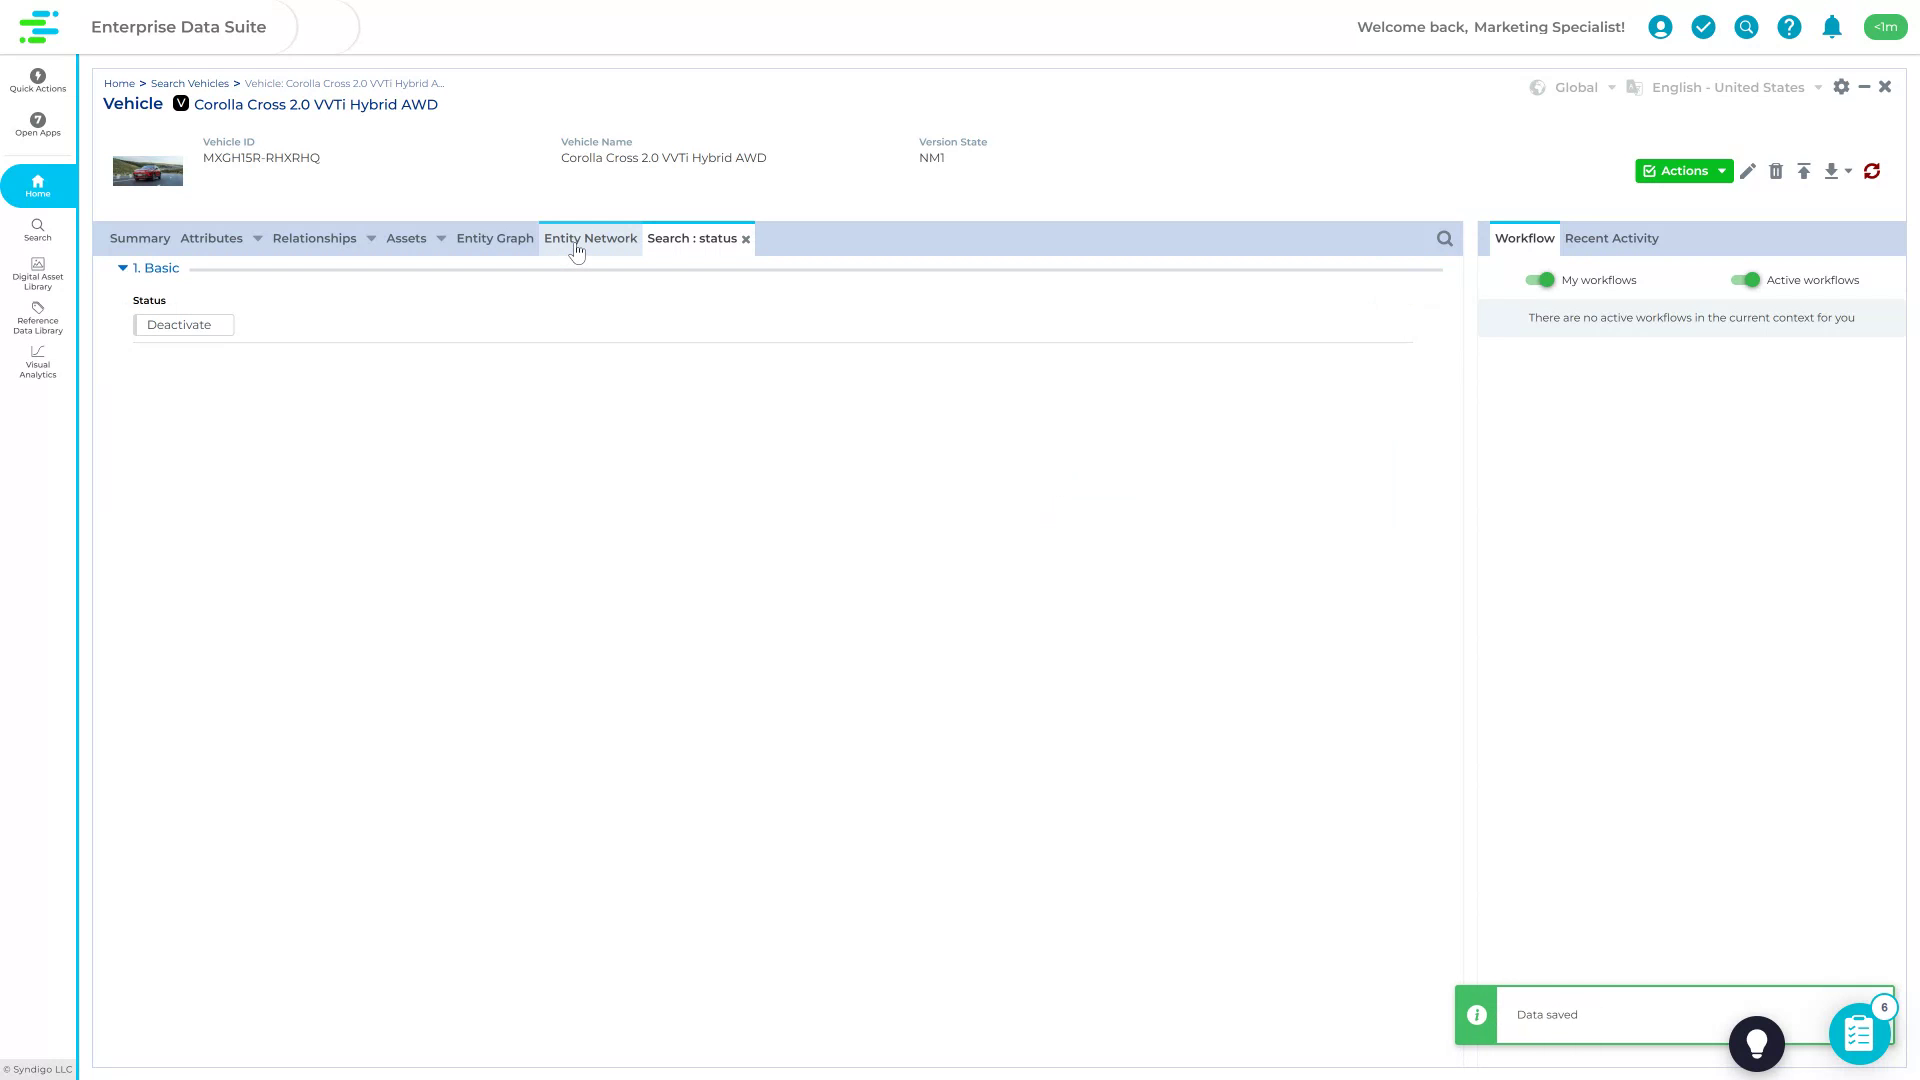Go to Search Vehicles via breadcrumb
The height and width of the screenshot is (1080, 1920).
tap(189, 83)
